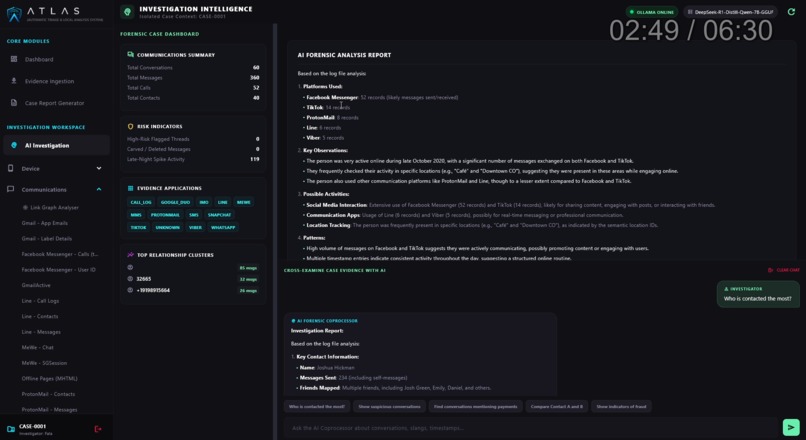Open Case Report Generator

tap(54, 103)
